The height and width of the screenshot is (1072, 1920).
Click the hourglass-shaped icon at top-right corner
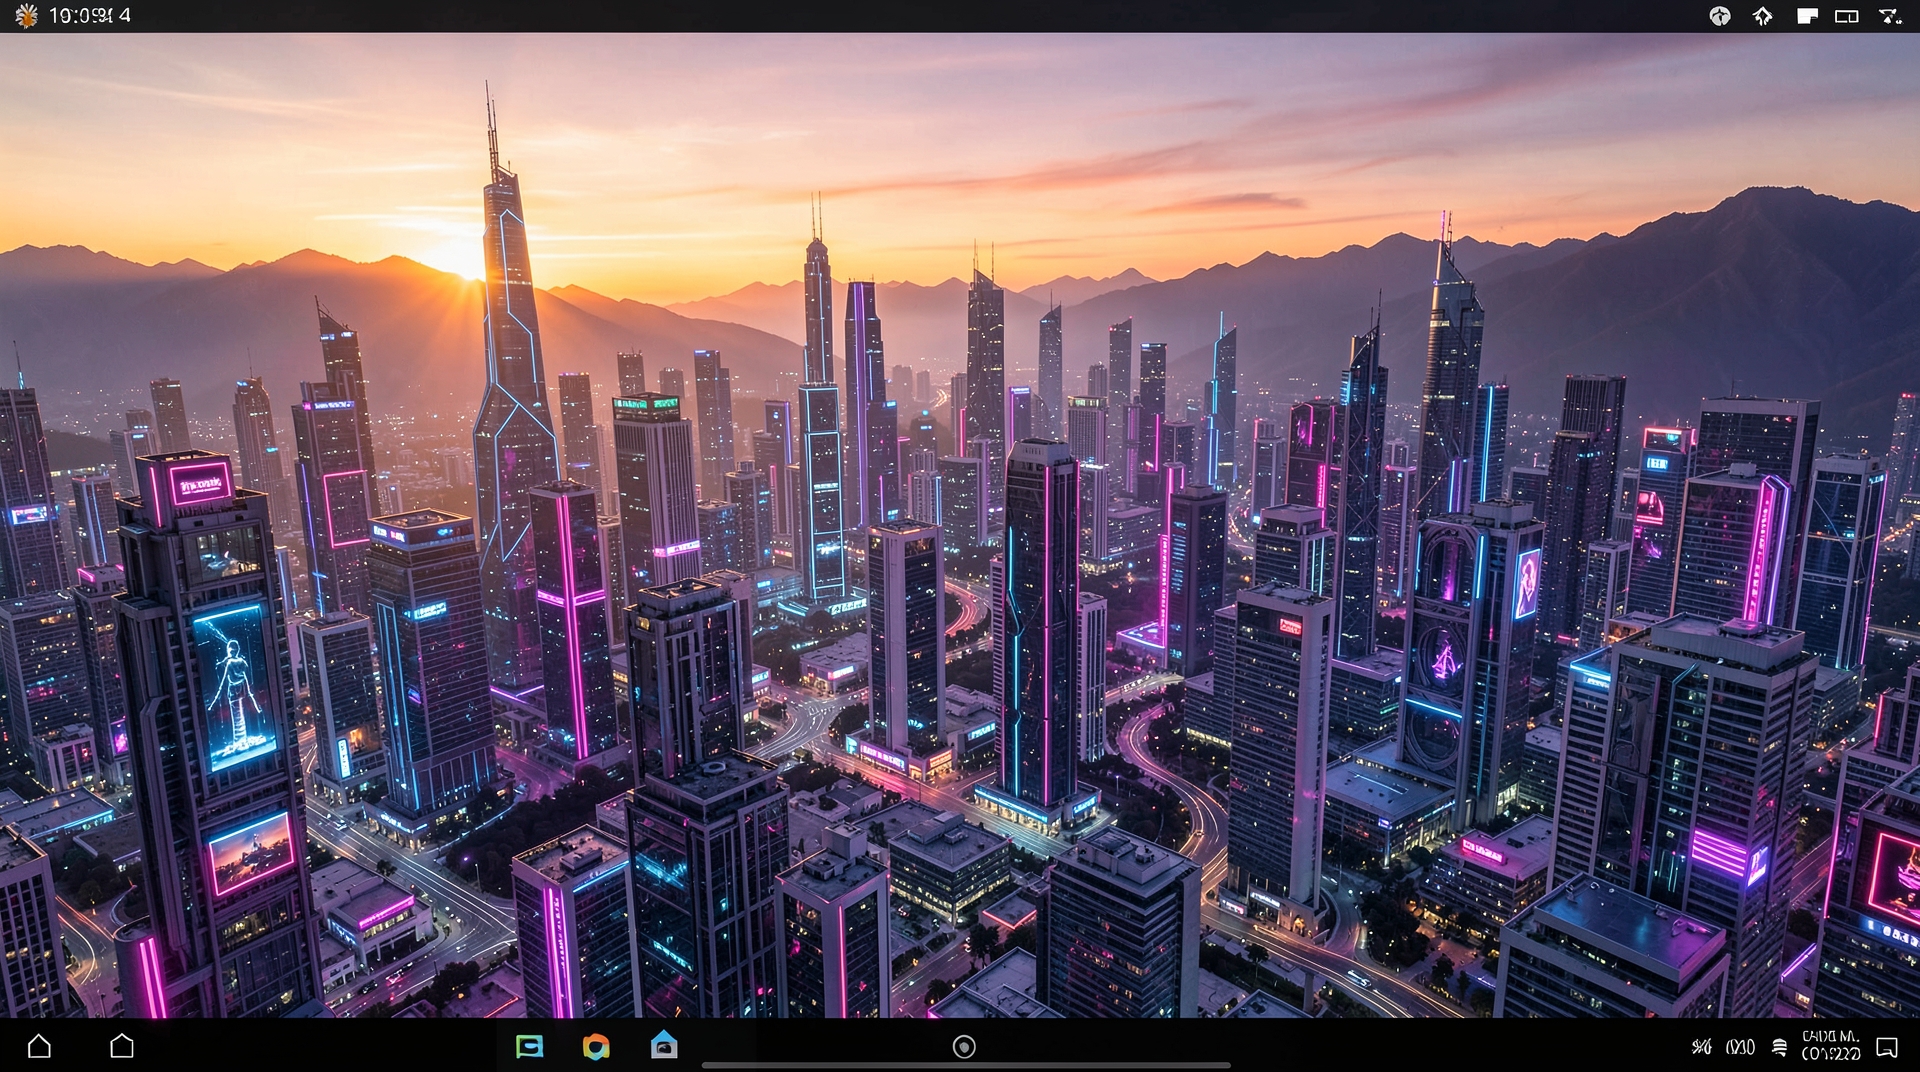tap(1890, 16)
